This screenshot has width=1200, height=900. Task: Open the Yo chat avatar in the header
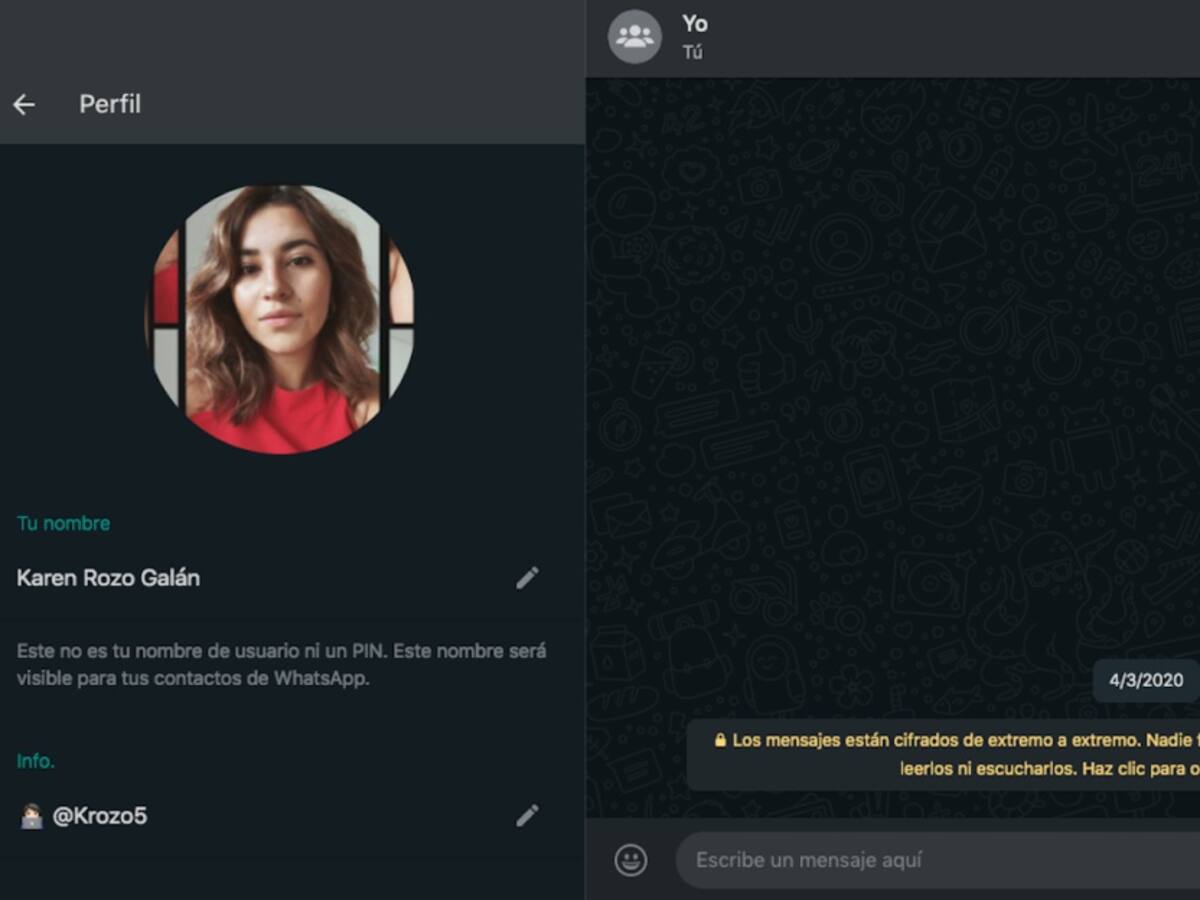[635, 36]
